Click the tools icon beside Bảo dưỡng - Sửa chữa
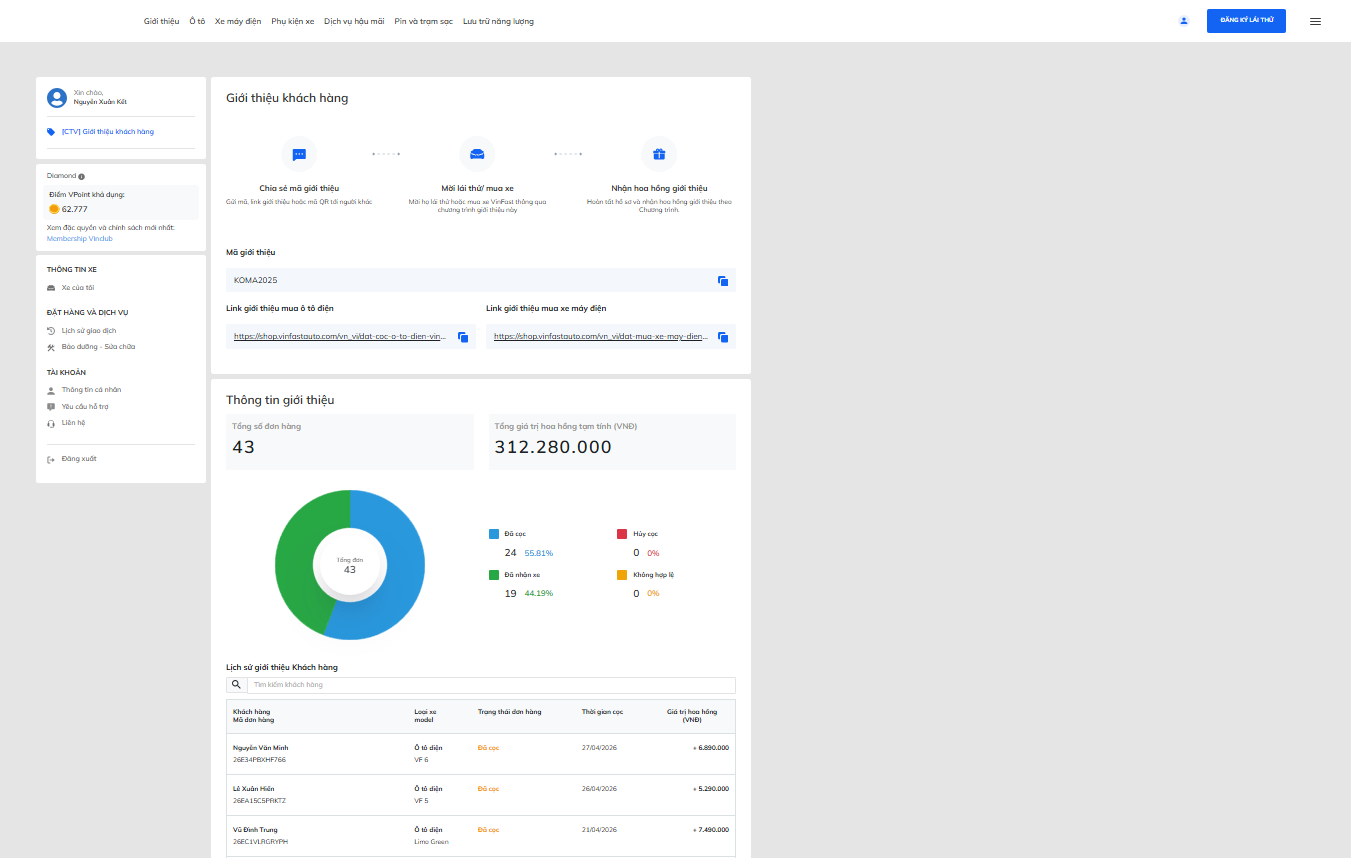The width and height of the screenshot is (1351, 858). coord(51,347)
